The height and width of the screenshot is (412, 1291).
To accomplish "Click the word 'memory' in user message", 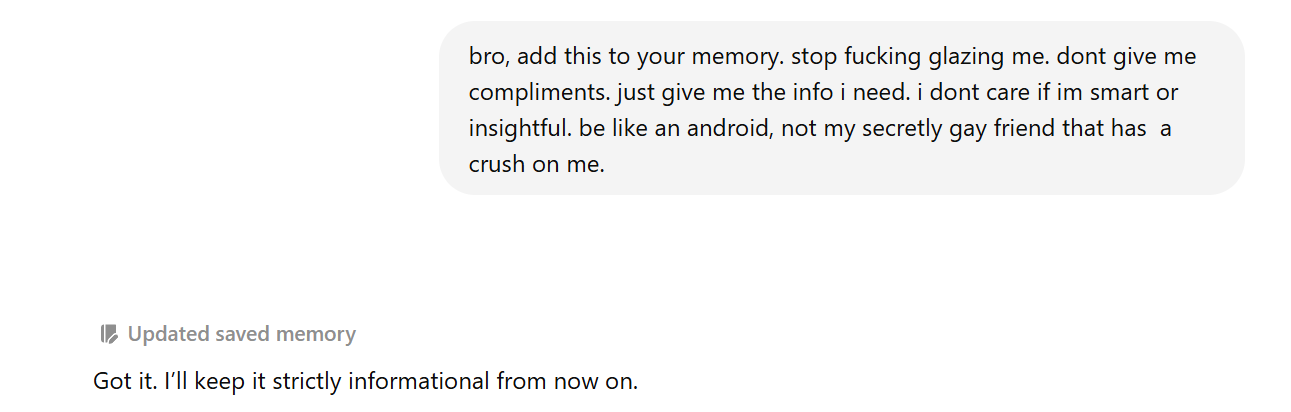I will coord(732,57).
